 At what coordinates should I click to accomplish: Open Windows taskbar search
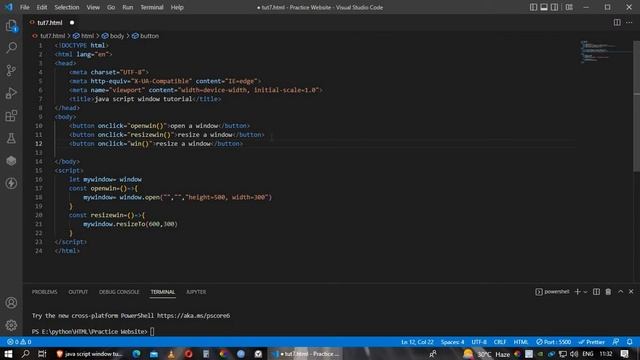point(25,353)
